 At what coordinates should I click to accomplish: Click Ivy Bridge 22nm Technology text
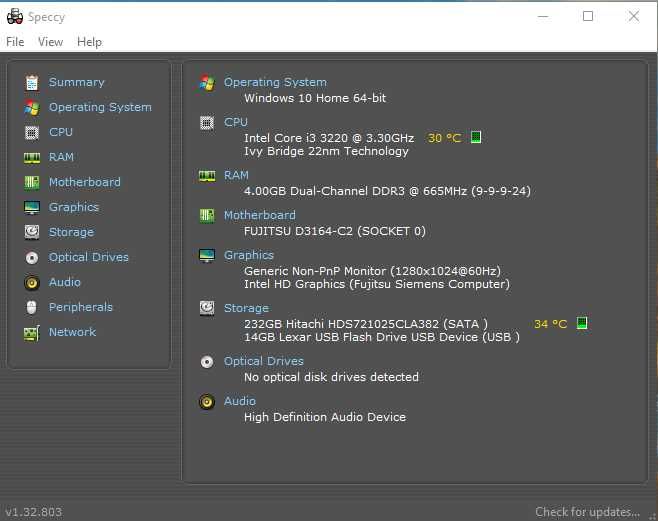tap(326, 151)
